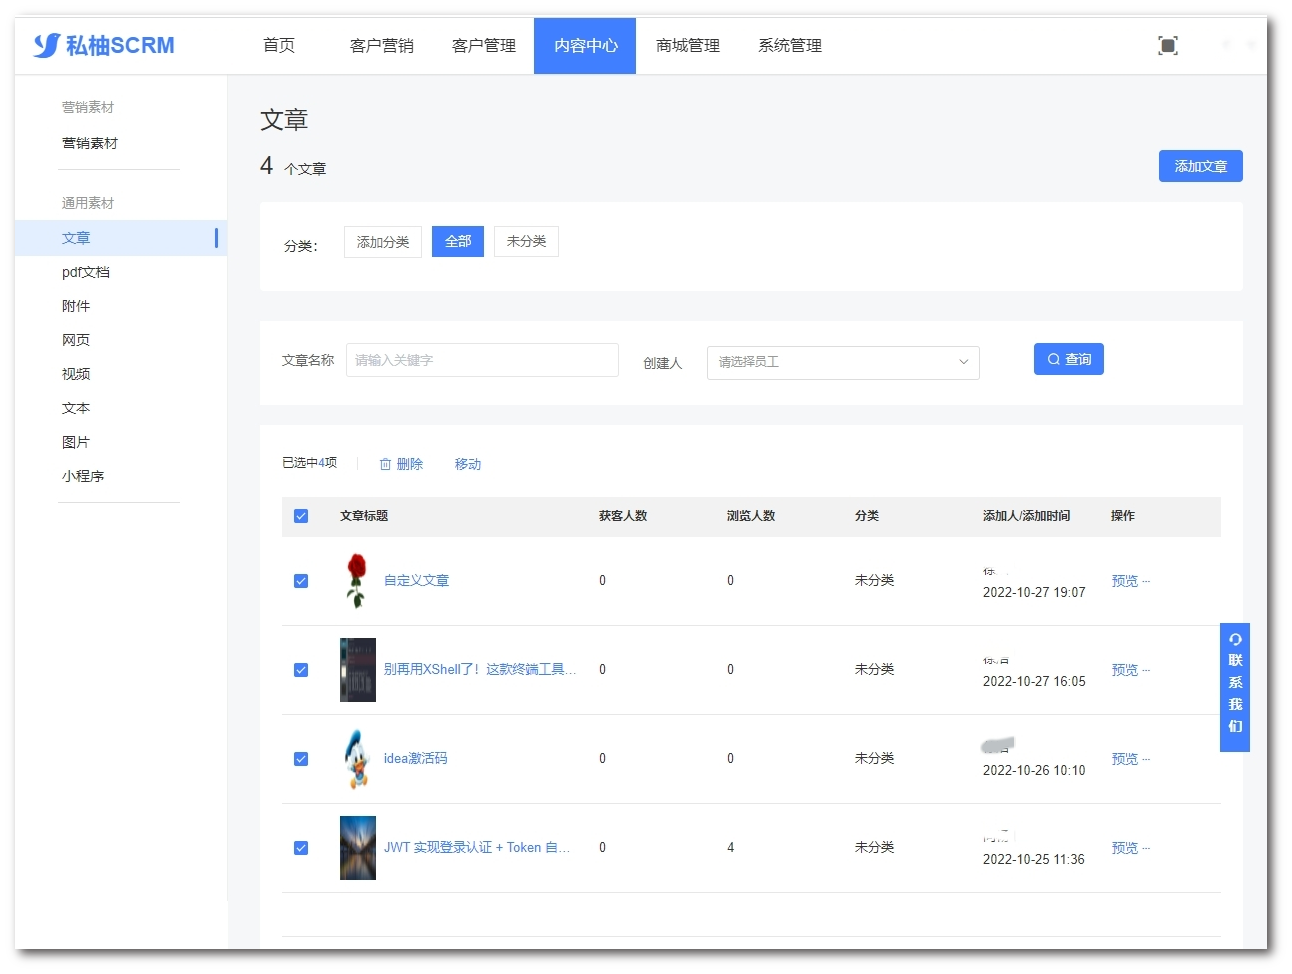Click the 查询 search button
Viewport: 1292px width, 974px height.
coord(1068,359)
